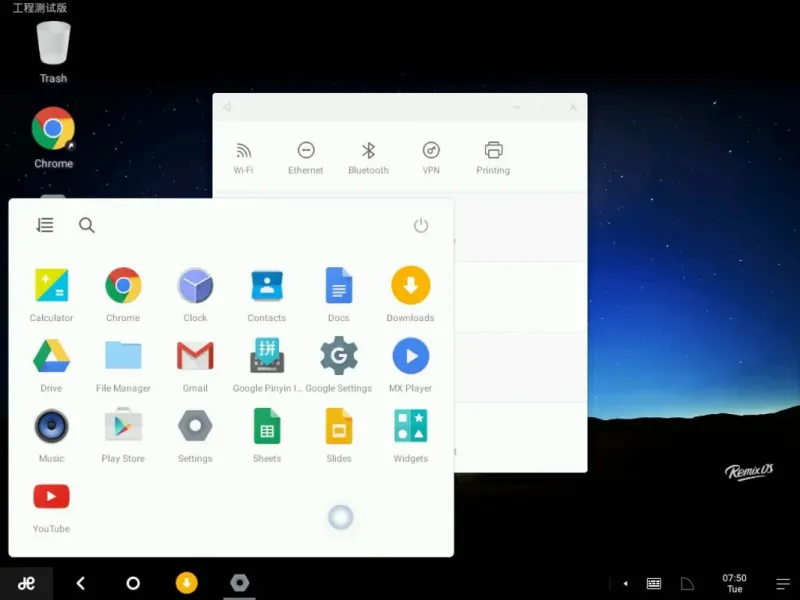The image size is (800, 600).
Task: Click the power button in app menu
Action: [421, 225]
